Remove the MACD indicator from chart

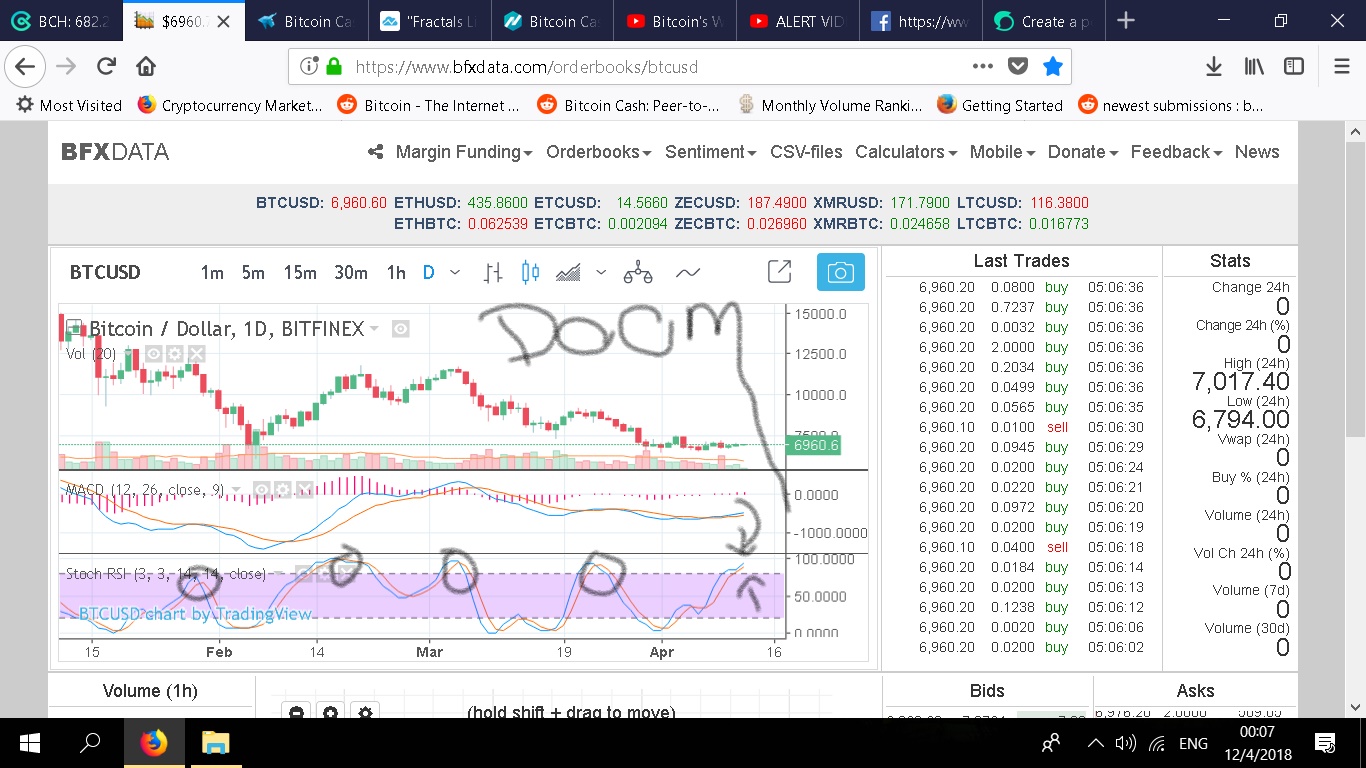[304, 490]
